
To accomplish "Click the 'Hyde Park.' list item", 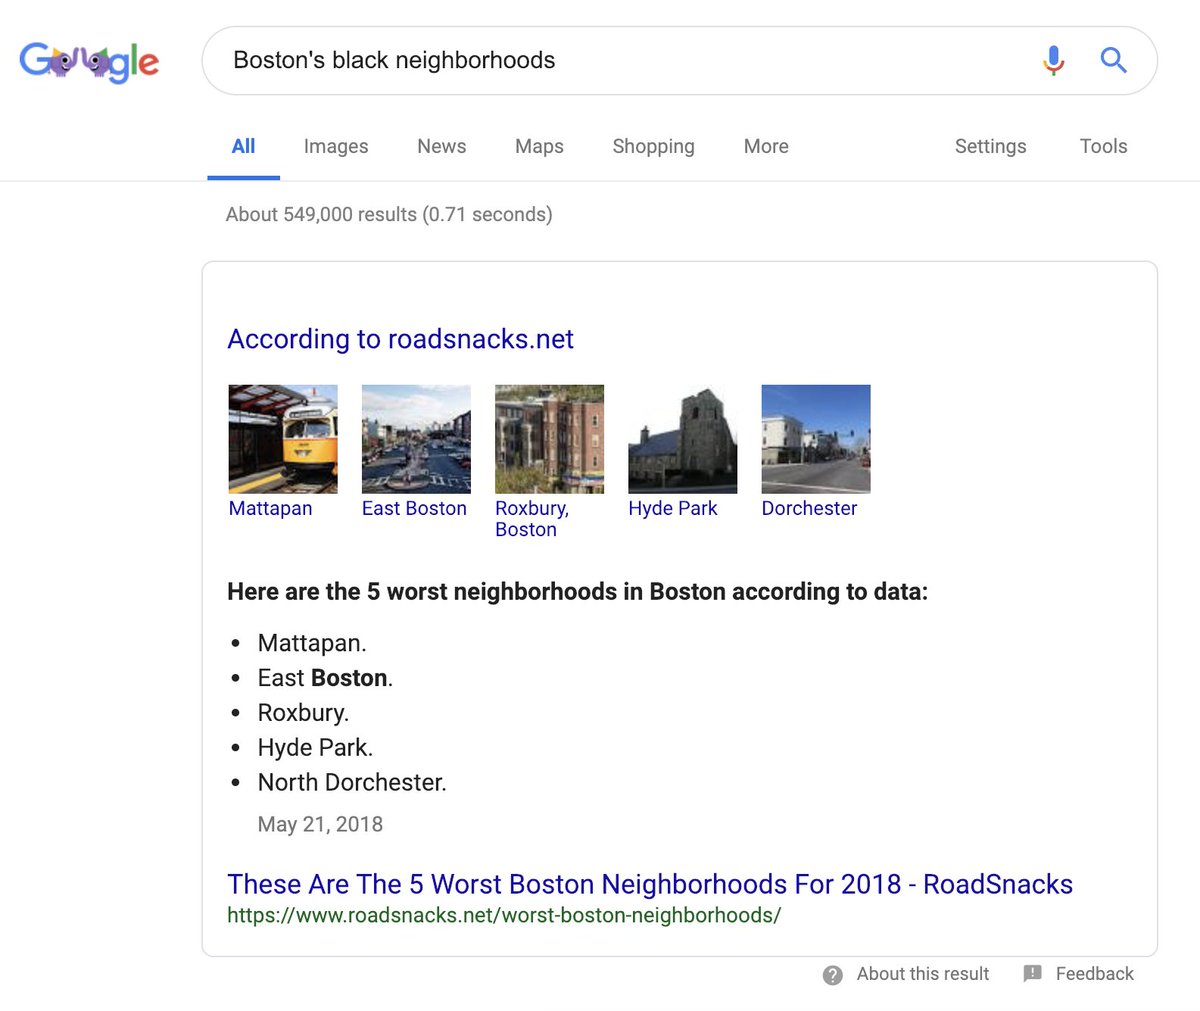I will coord(315,748).
